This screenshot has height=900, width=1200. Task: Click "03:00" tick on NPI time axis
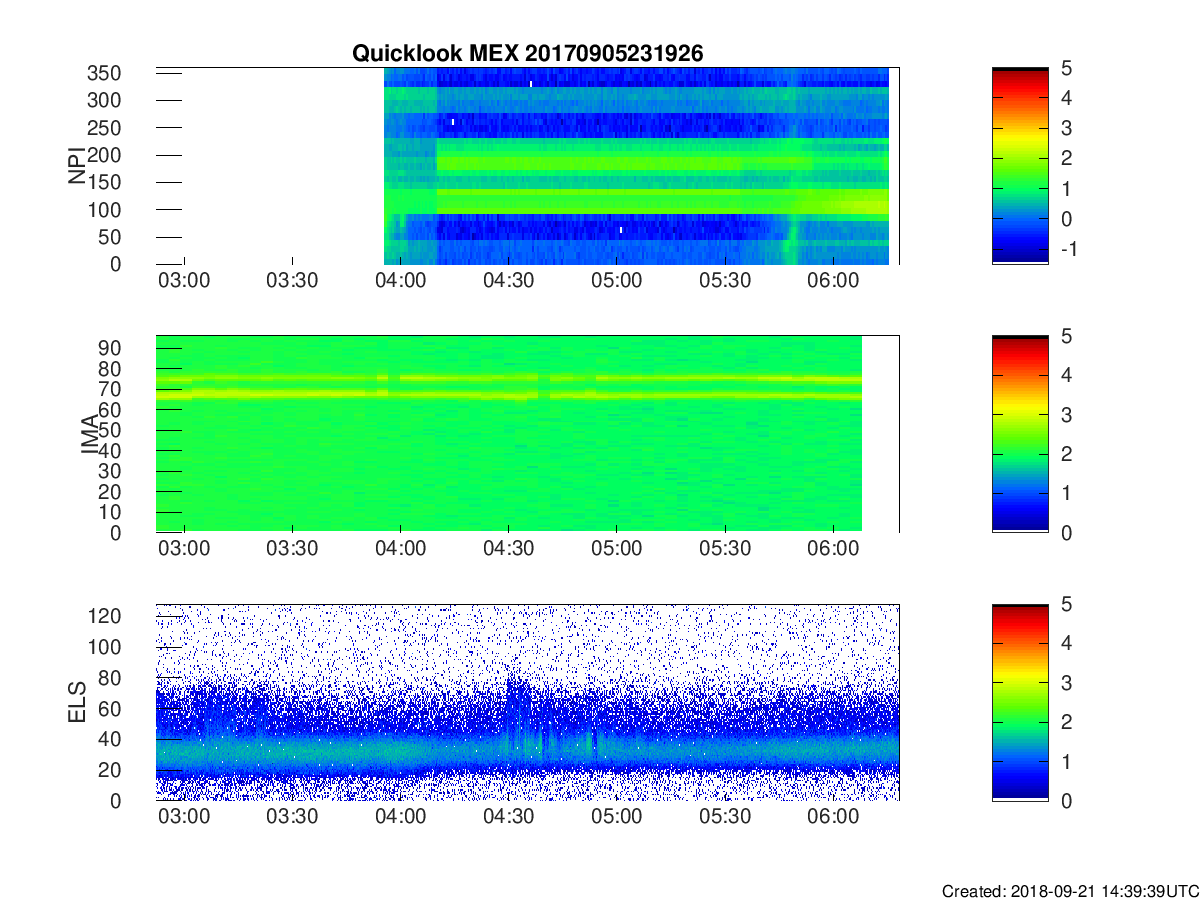(184, 280)
